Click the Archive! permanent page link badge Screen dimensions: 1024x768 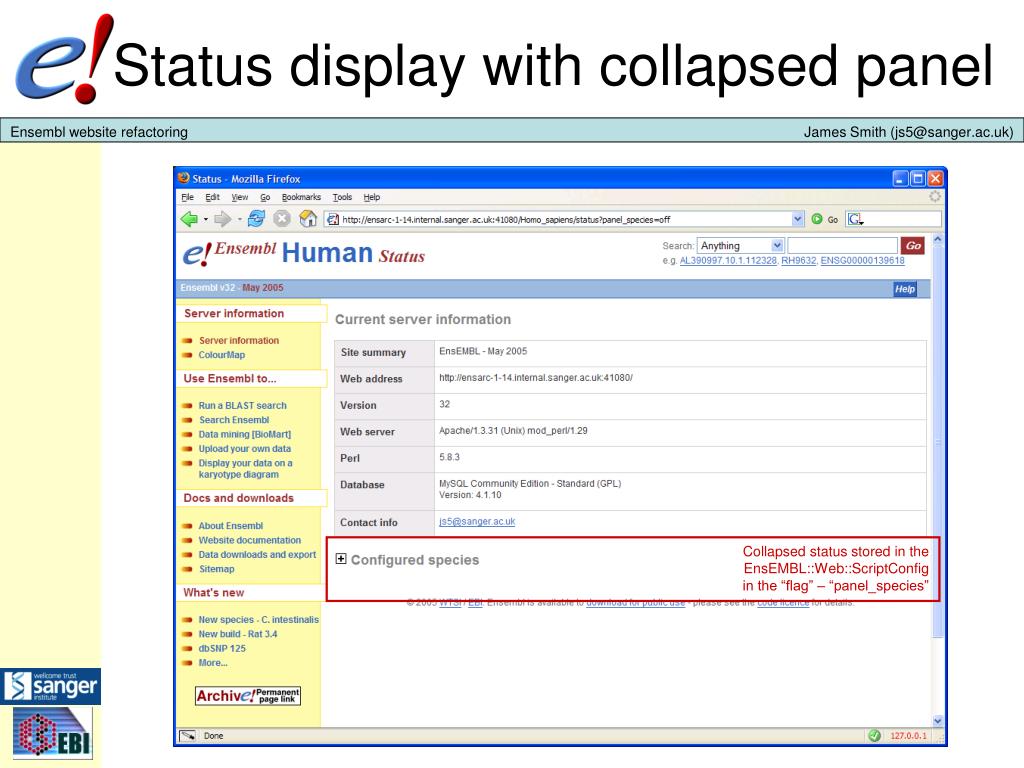point(248,696)
